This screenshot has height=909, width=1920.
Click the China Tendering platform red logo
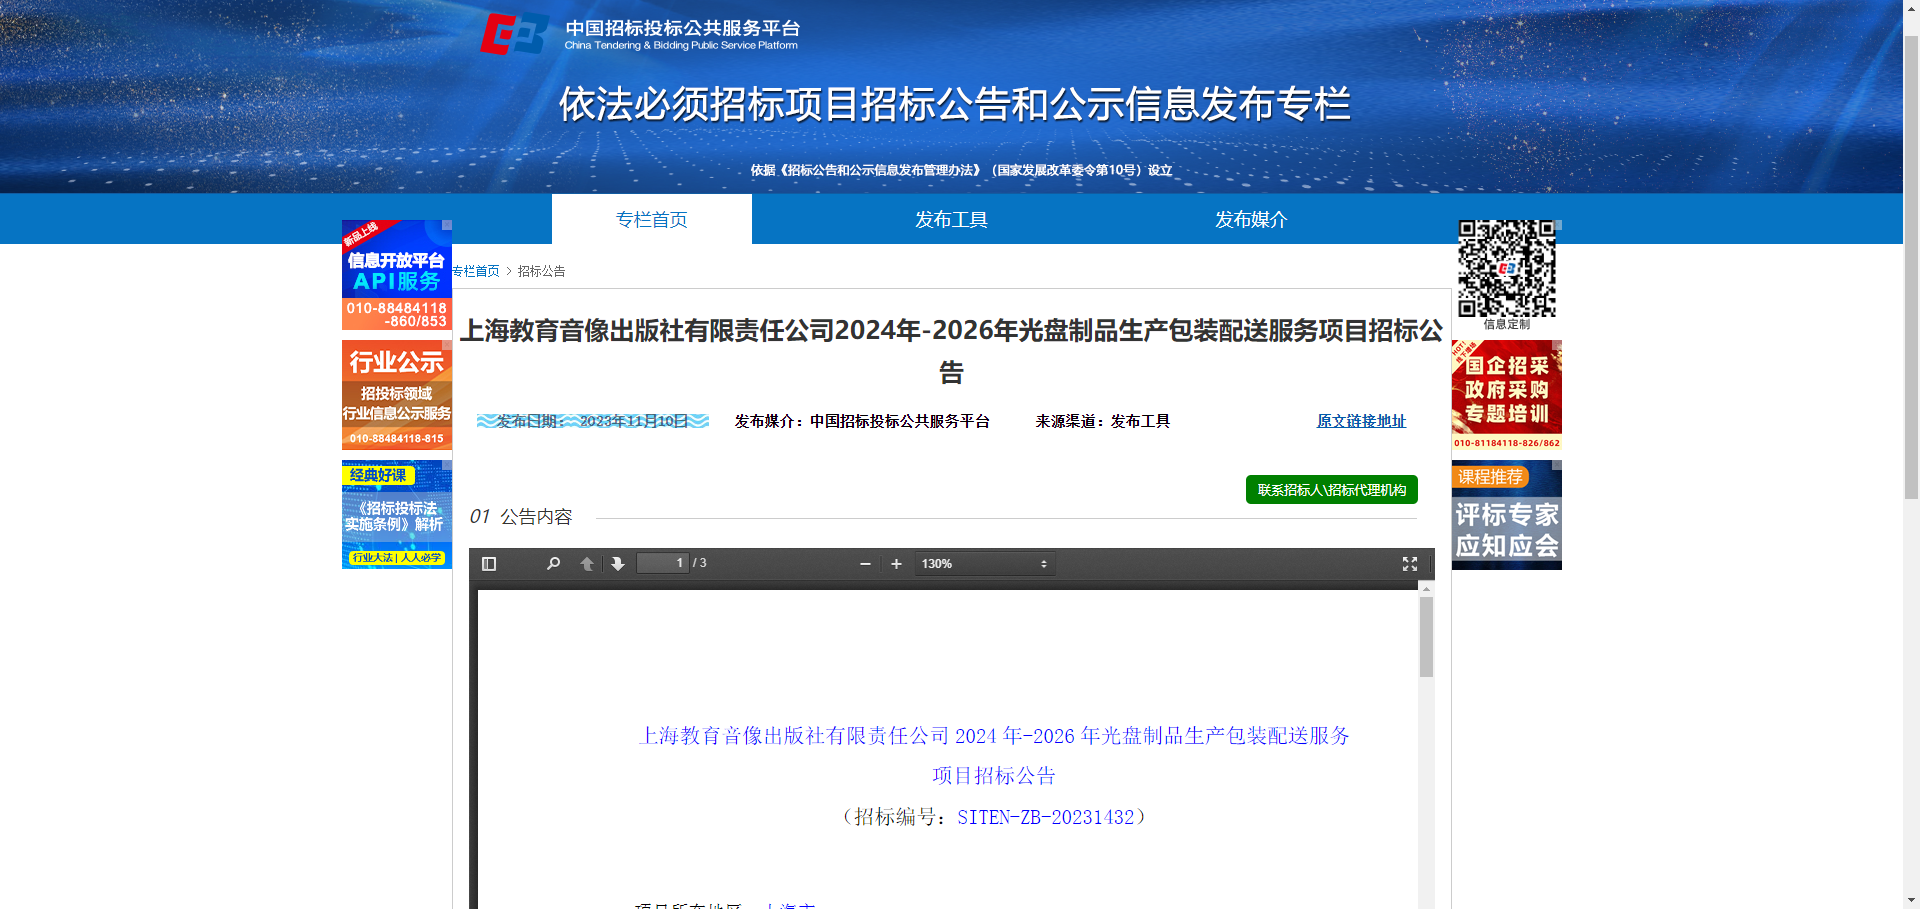pyautogui.click(x=514, y=33)
